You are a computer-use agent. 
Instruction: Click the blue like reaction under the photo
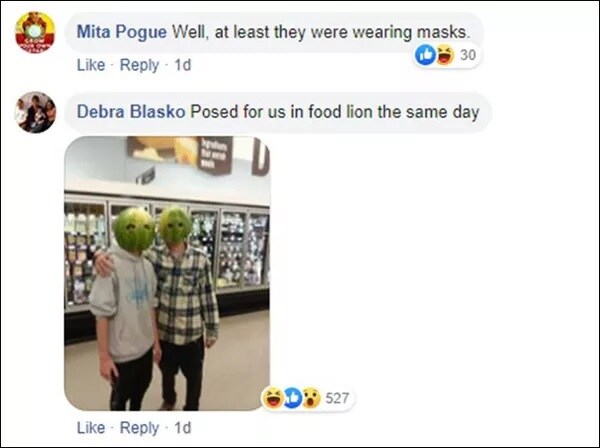coord(292,398)
